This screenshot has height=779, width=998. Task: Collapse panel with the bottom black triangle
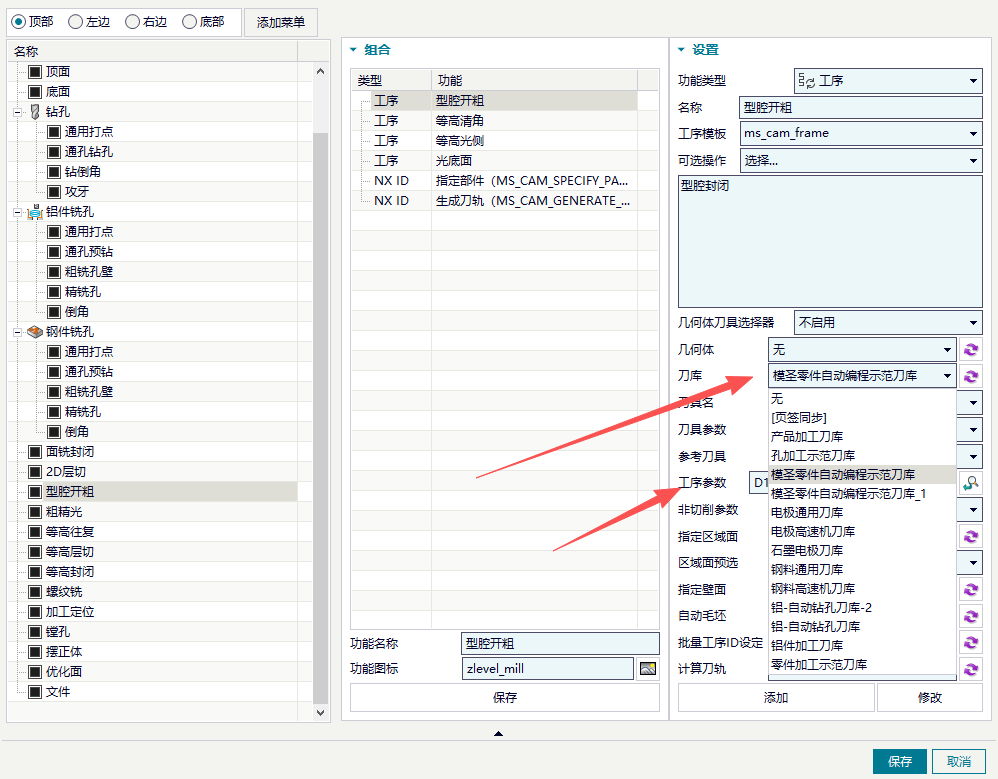point(498,734)
